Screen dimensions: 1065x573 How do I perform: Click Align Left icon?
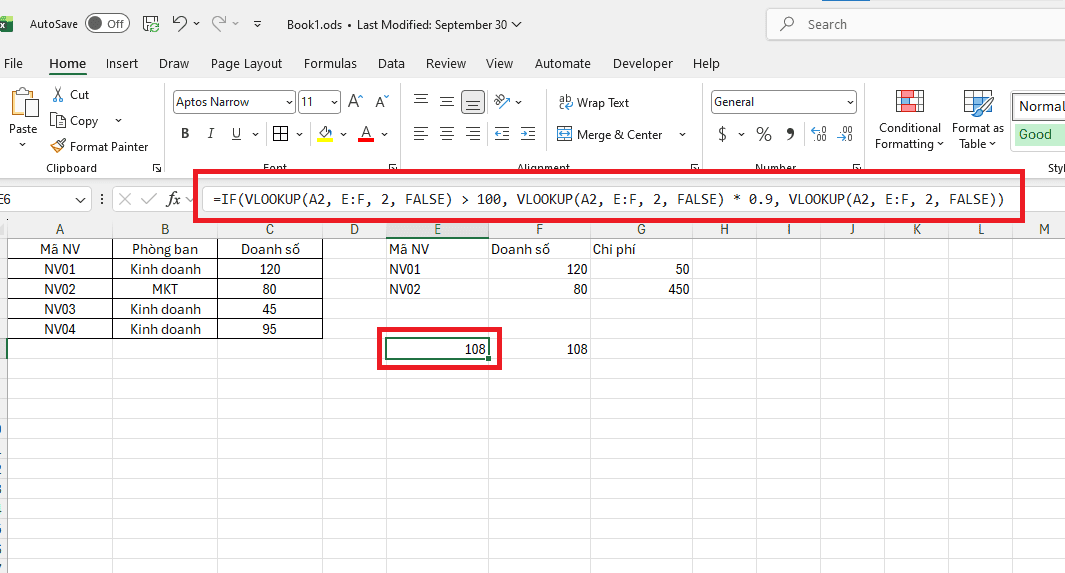point(421,134)
